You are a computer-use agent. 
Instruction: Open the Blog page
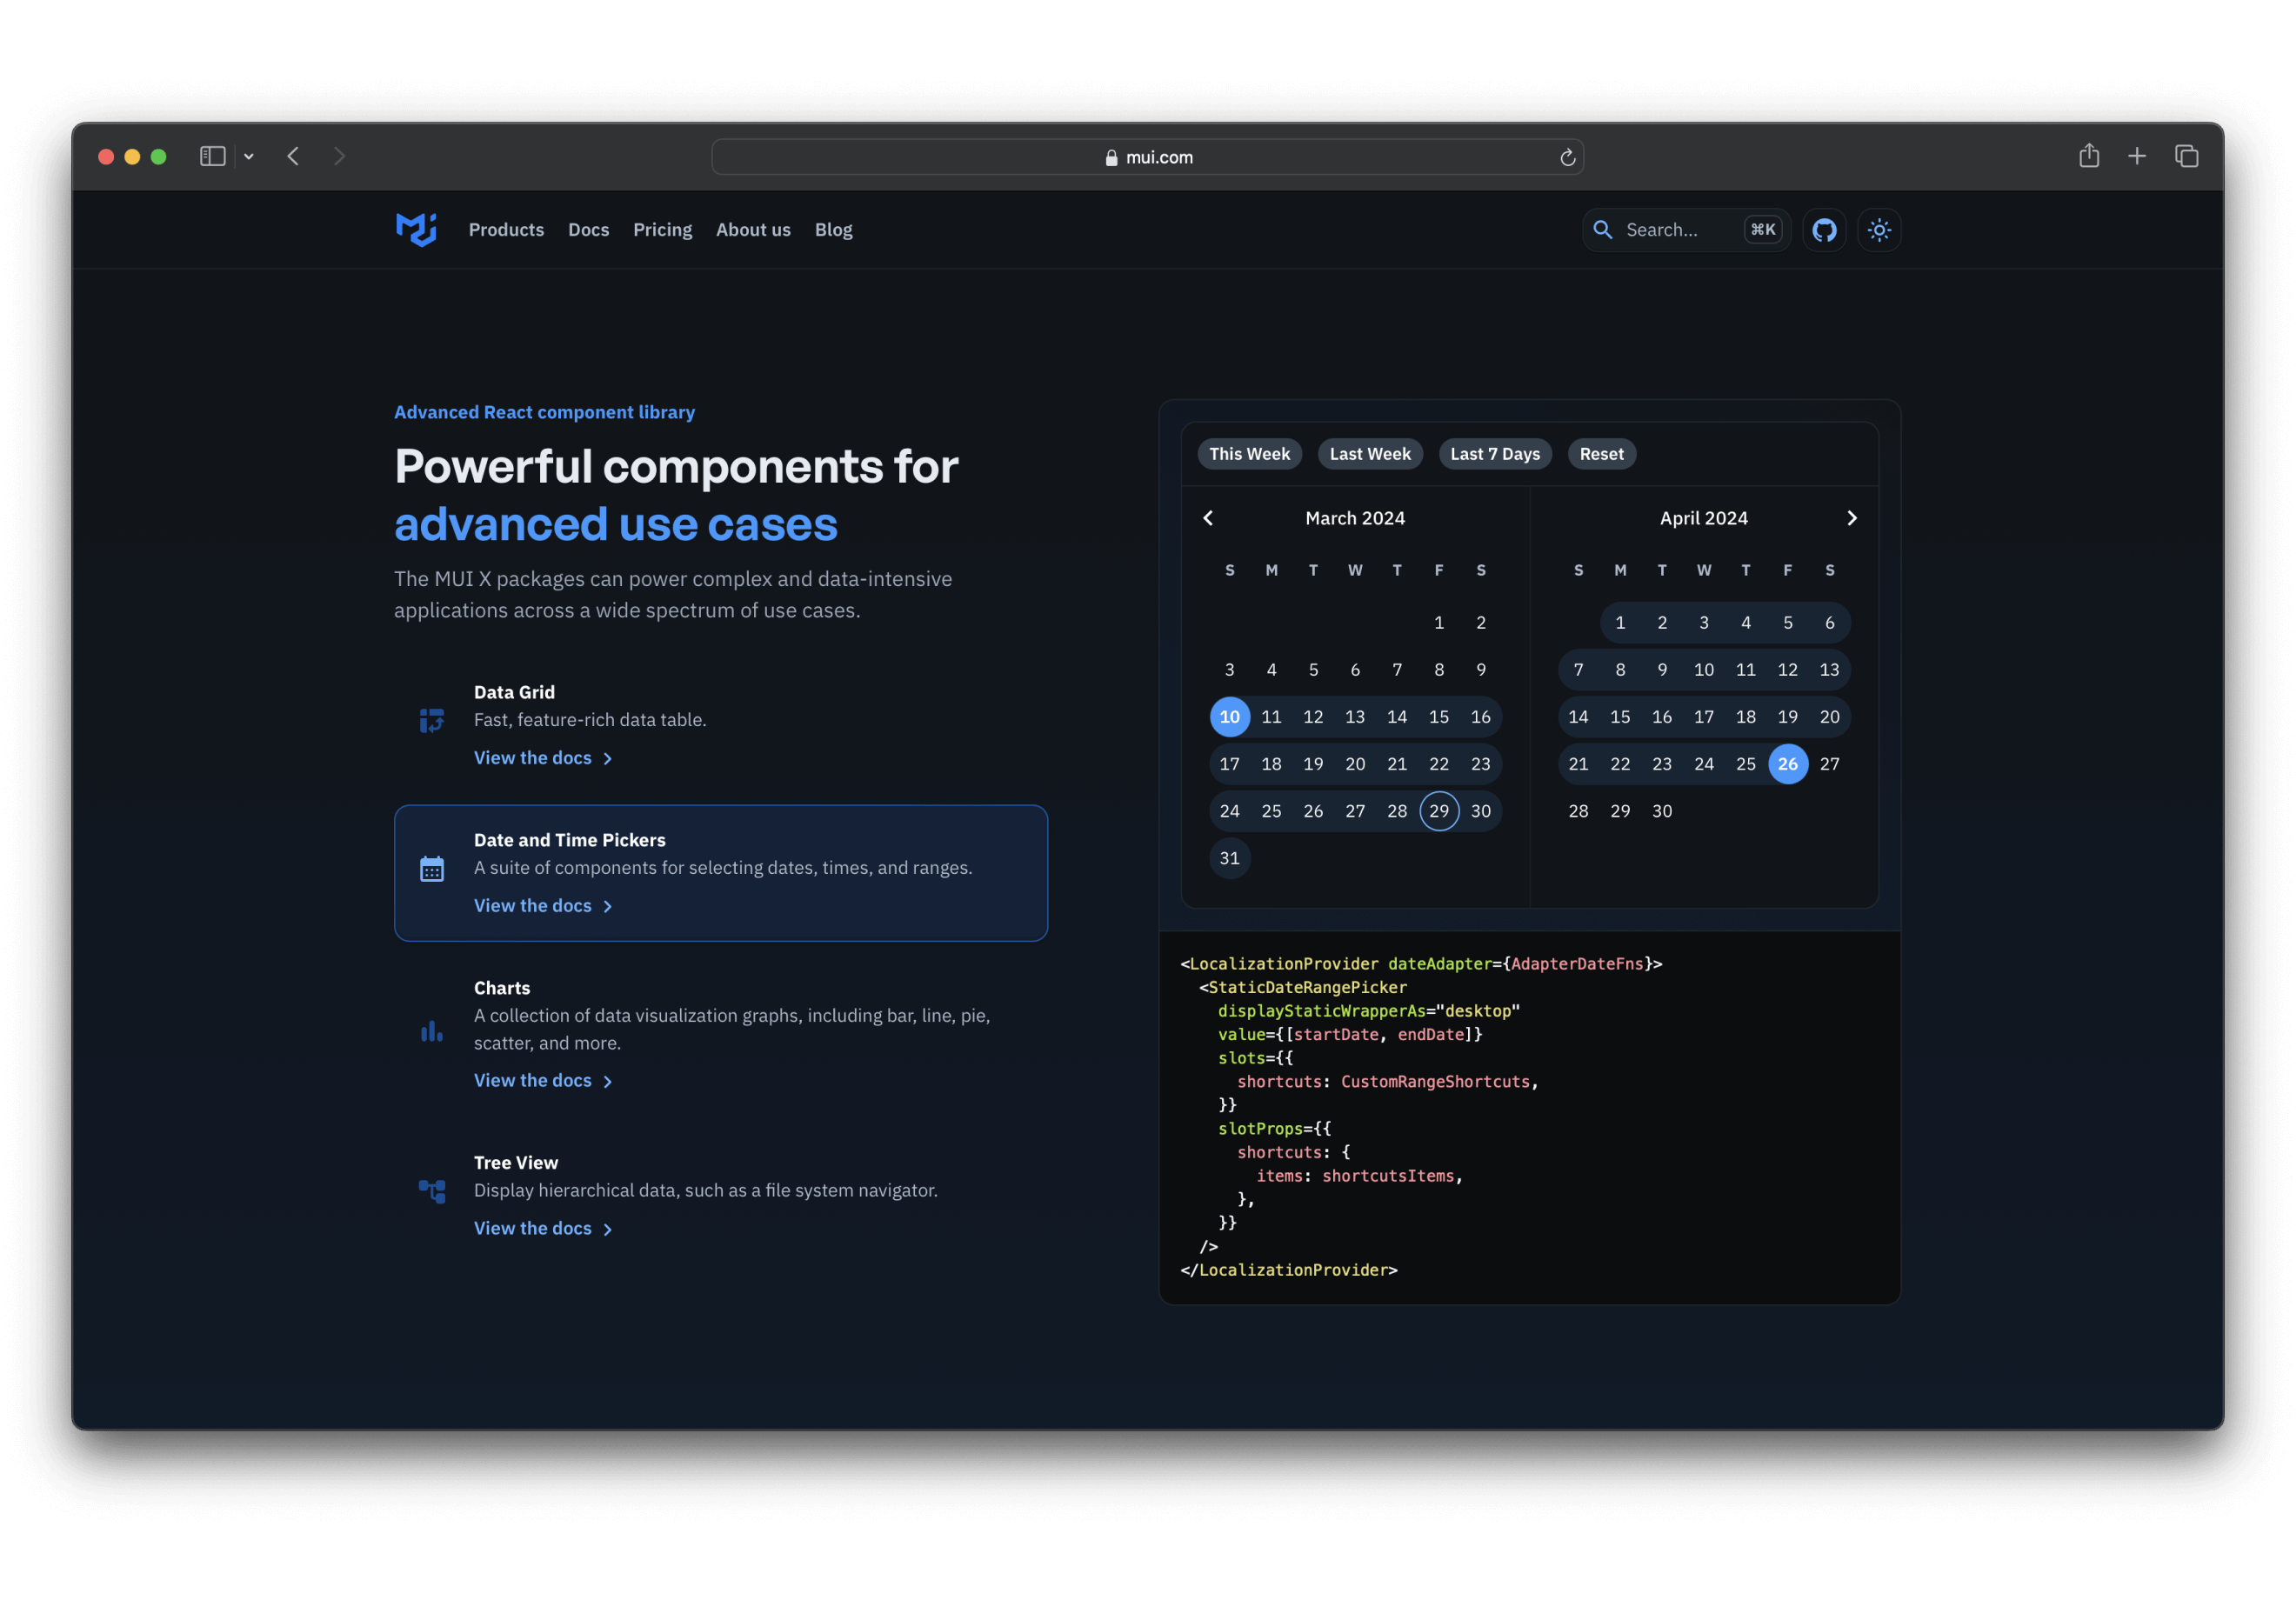click(x=834, y=230)
